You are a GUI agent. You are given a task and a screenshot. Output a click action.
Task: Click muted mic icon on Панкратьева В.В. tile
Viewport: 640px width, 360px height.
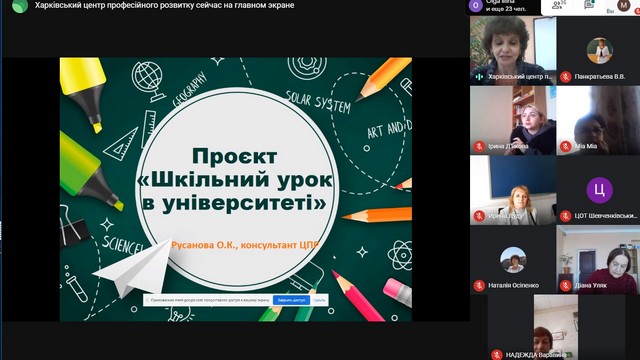pos(565,77)
